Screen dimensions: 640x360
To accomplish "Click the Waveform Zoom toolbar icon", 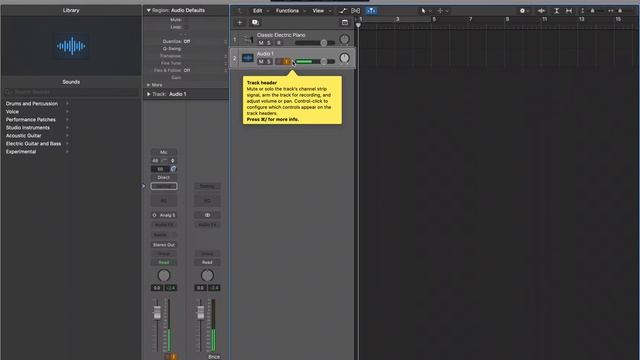I will [542, 11].
